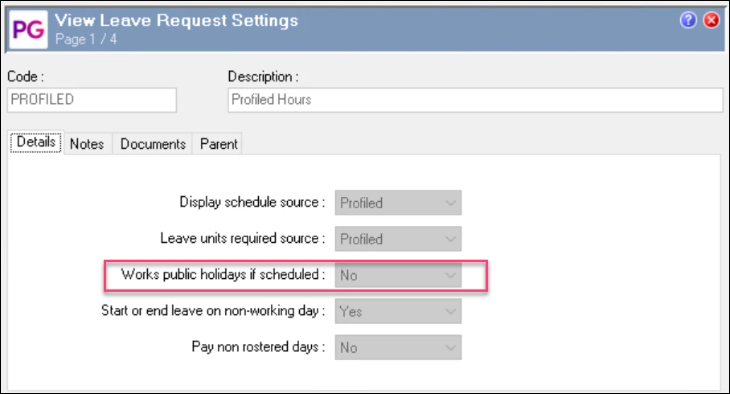Click the Description field with Profiled Hours

pyautogui.click(x=475, y=100)
